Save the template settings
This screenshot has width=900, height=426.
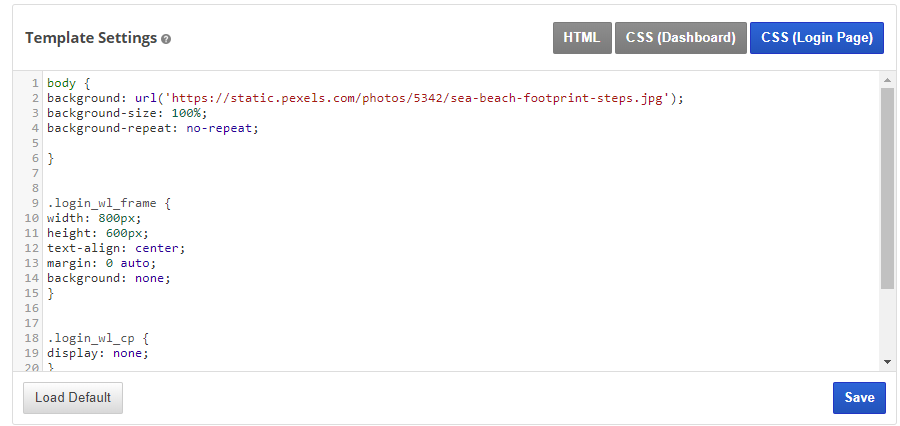858,397
